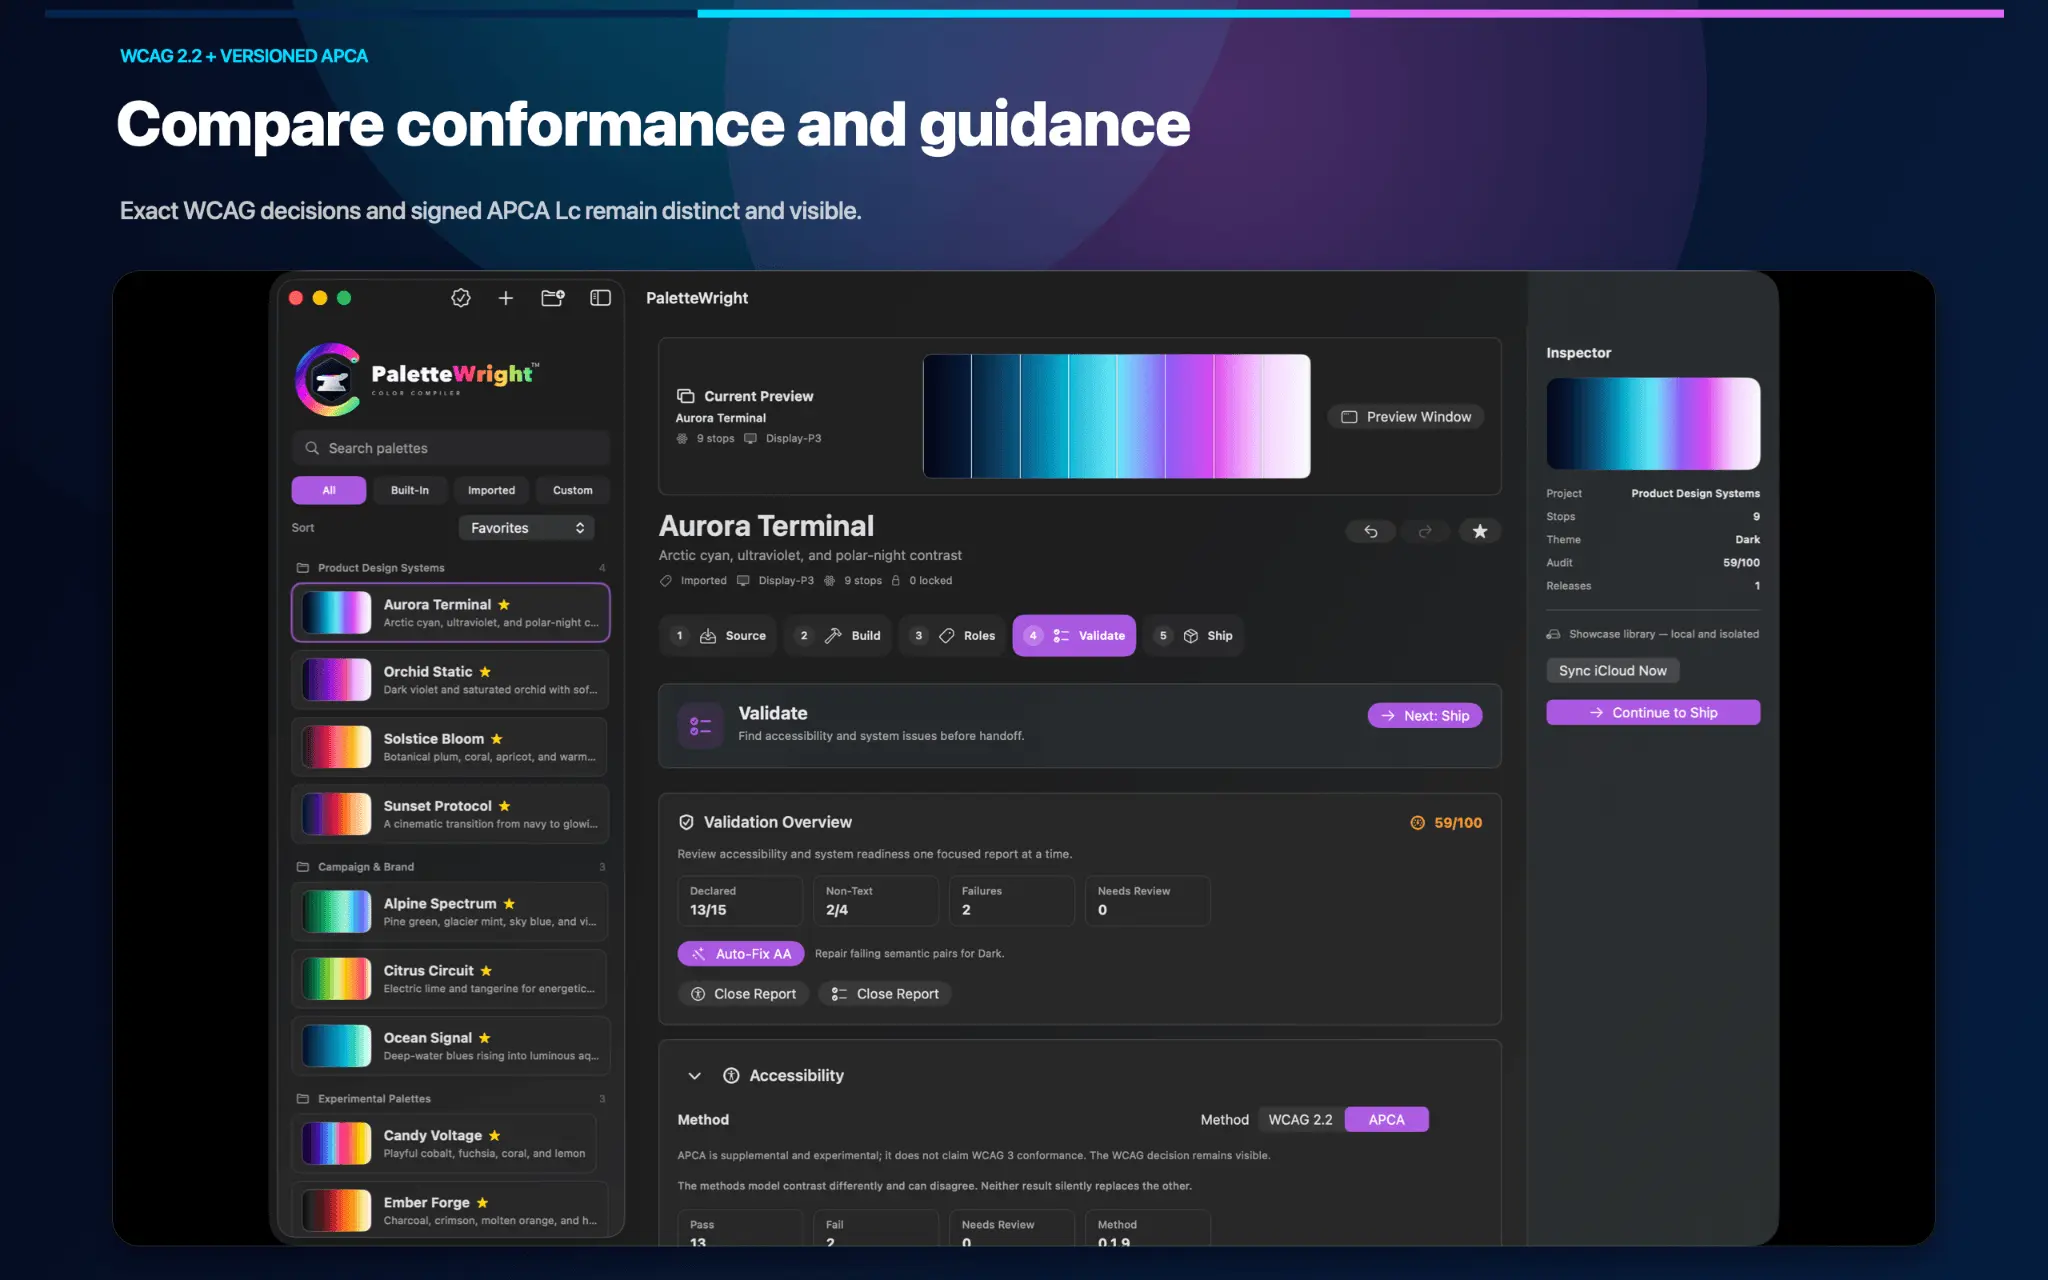Switch method to APCA
Viewport: 2048px width, 1280px height.
1386,1119
